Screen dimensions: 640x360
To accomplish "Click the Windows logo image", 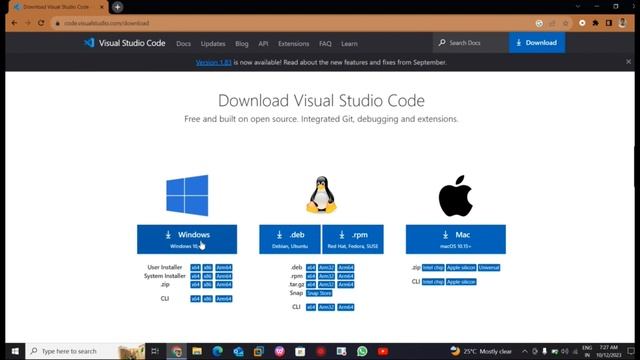I will pos(187,196).
